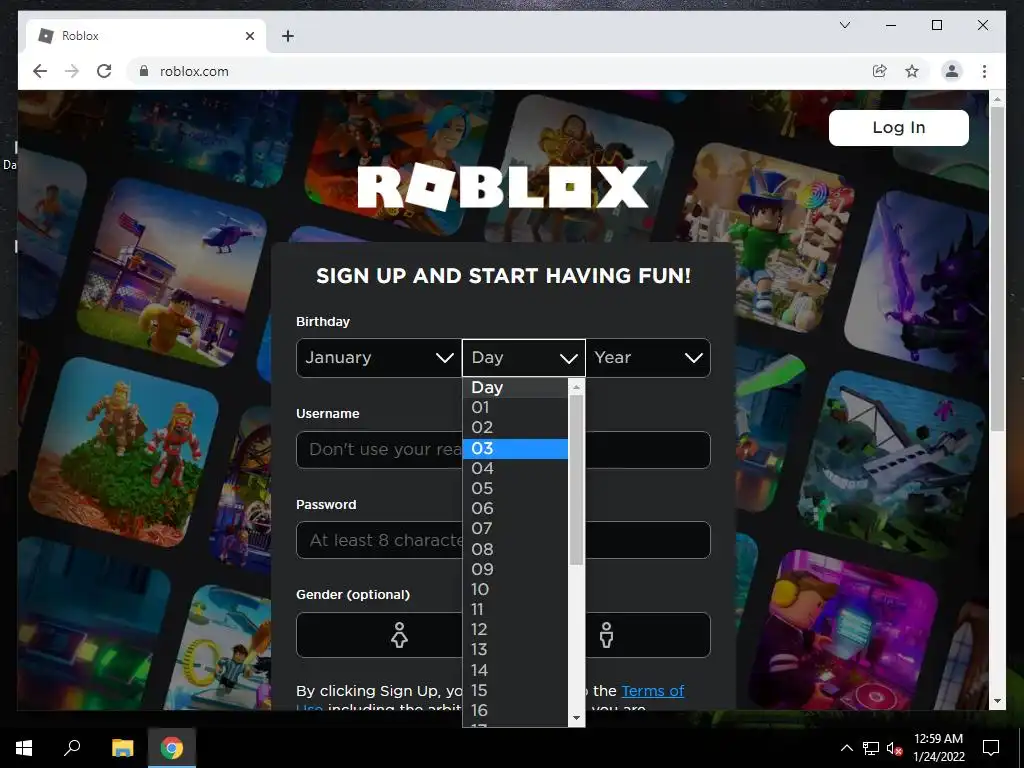The image size is (1024, 768).
Task: Open Chrome three-dot menu
Action: pos(984,71)
